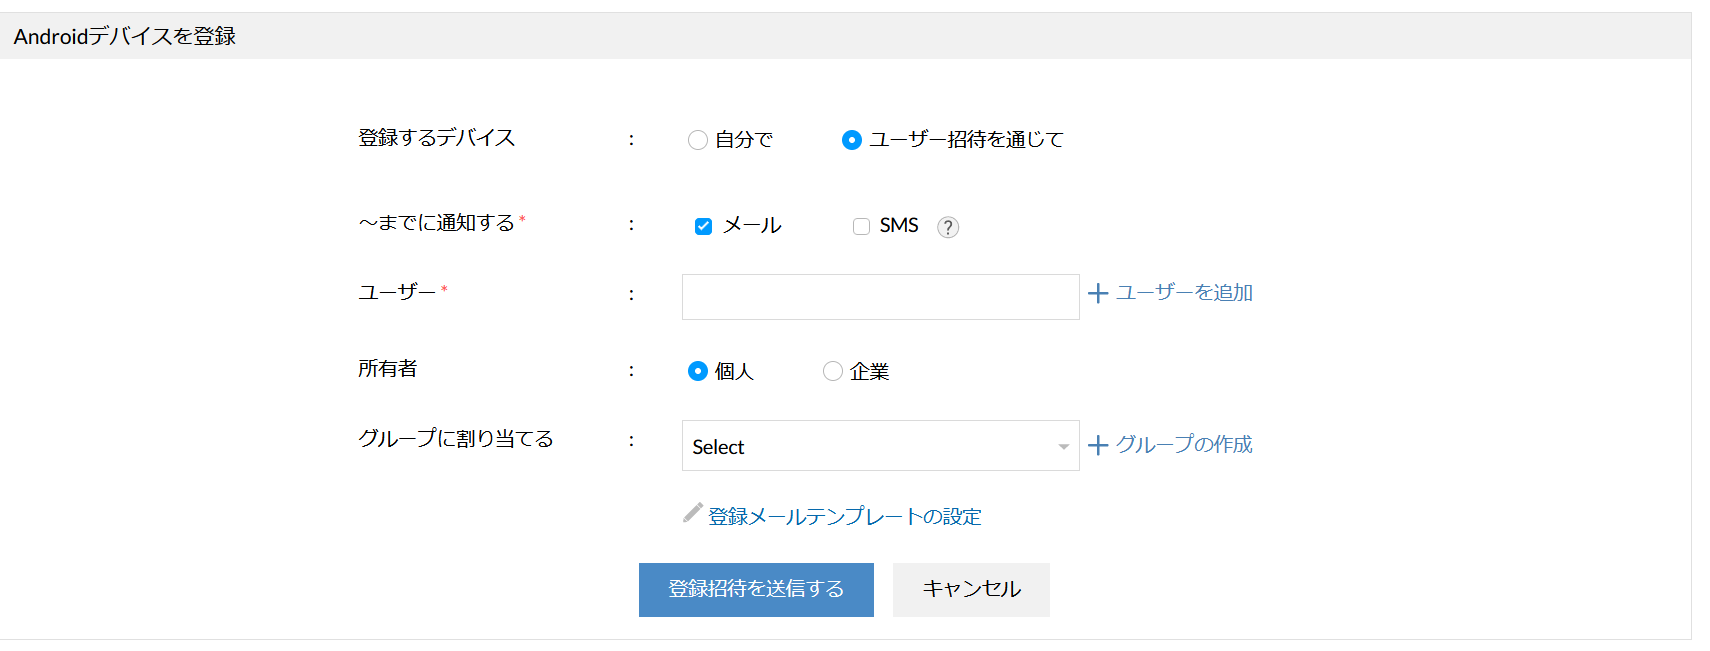This screenshot has height=651, width=1710.
Task: Click the arrow in the group dropdown
Action: coord(1063,447)
